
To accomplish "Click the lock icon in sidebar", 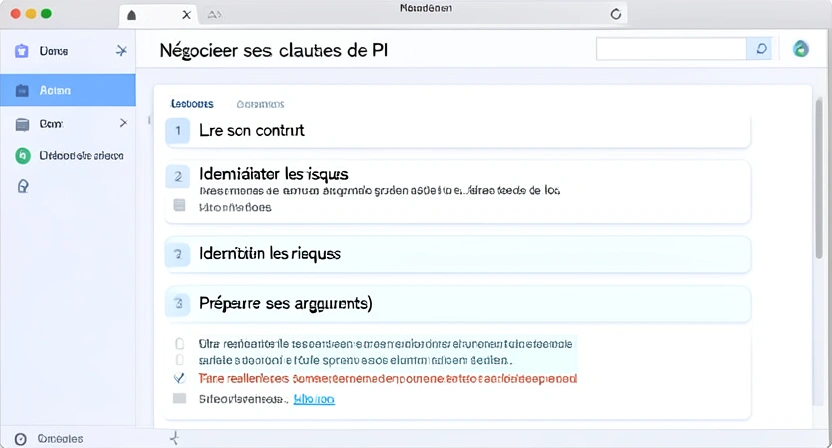I will tap(23, 186).
